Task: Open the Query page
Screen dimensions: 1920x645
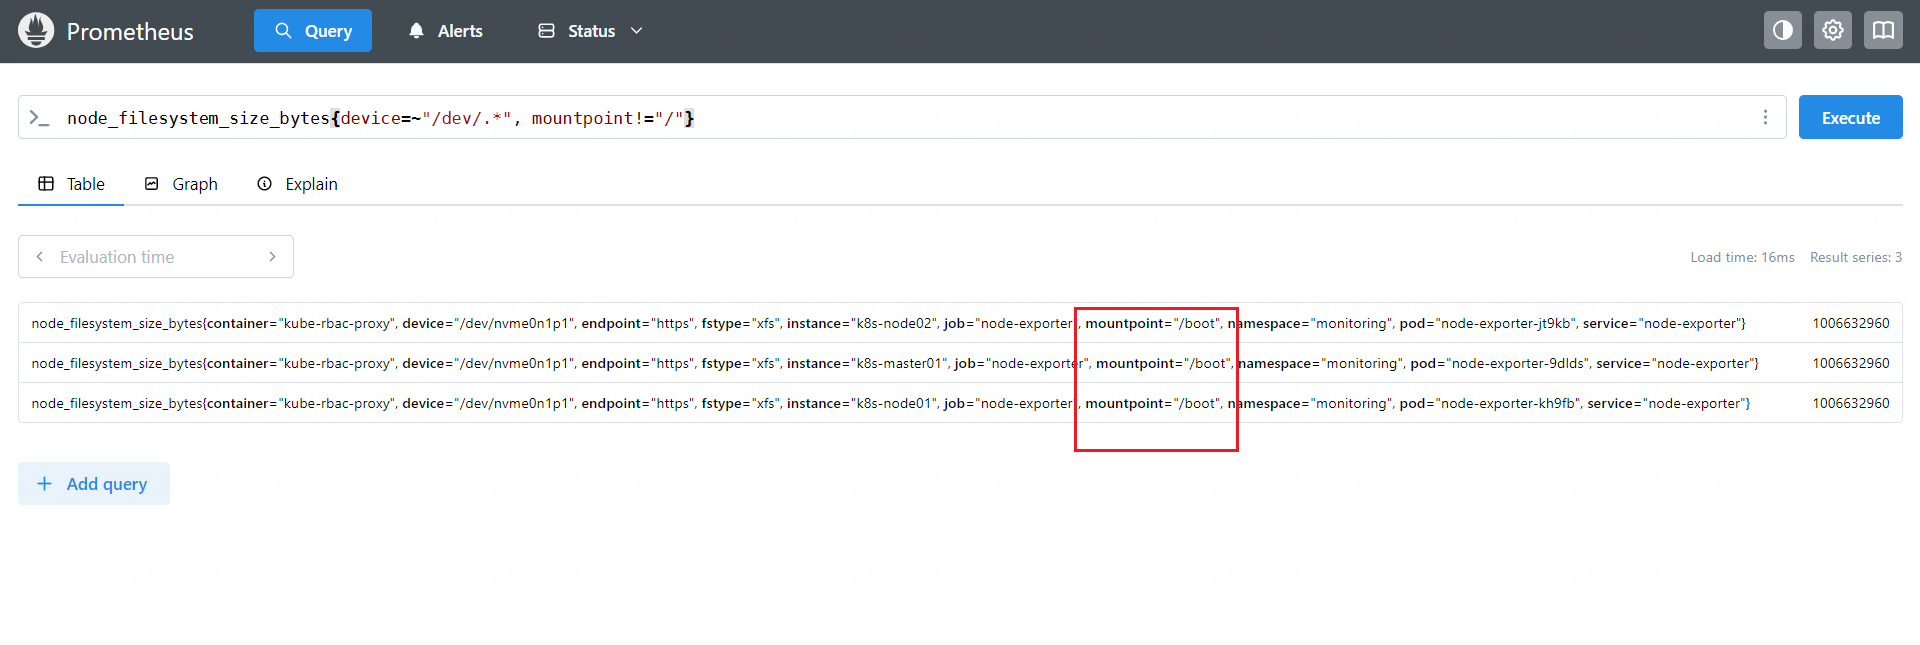Action: pyautogui.click(x=313, y=31)
